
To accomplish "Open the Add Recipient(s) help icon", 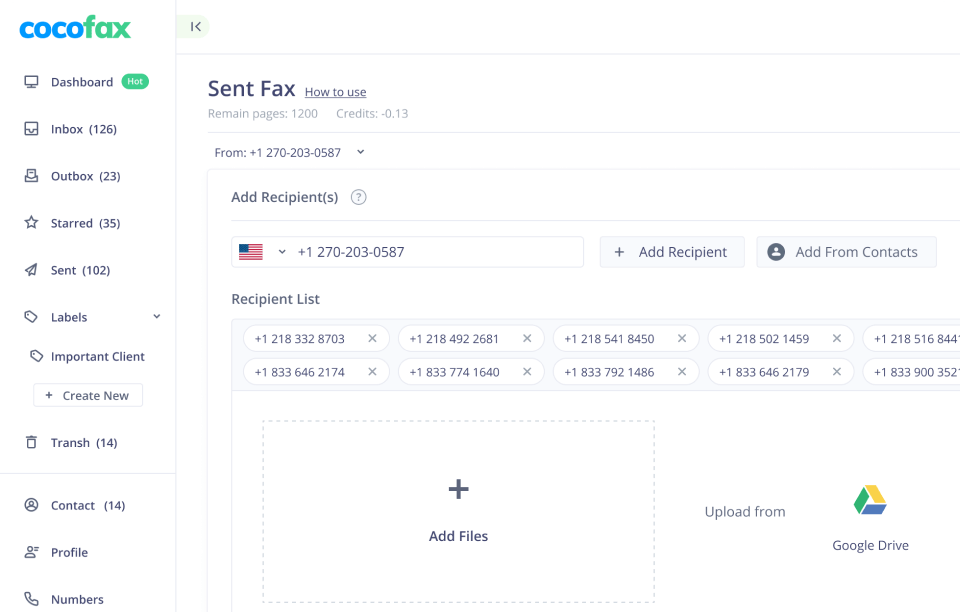I will tap(358, 197).
